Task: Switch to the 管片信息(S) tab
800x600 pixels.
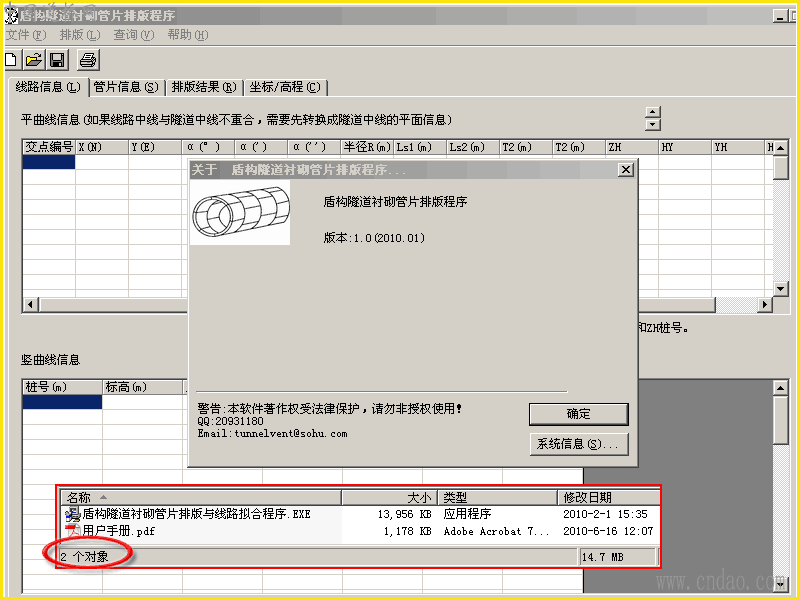Action: pyautogui.click(x=126, y=87)
